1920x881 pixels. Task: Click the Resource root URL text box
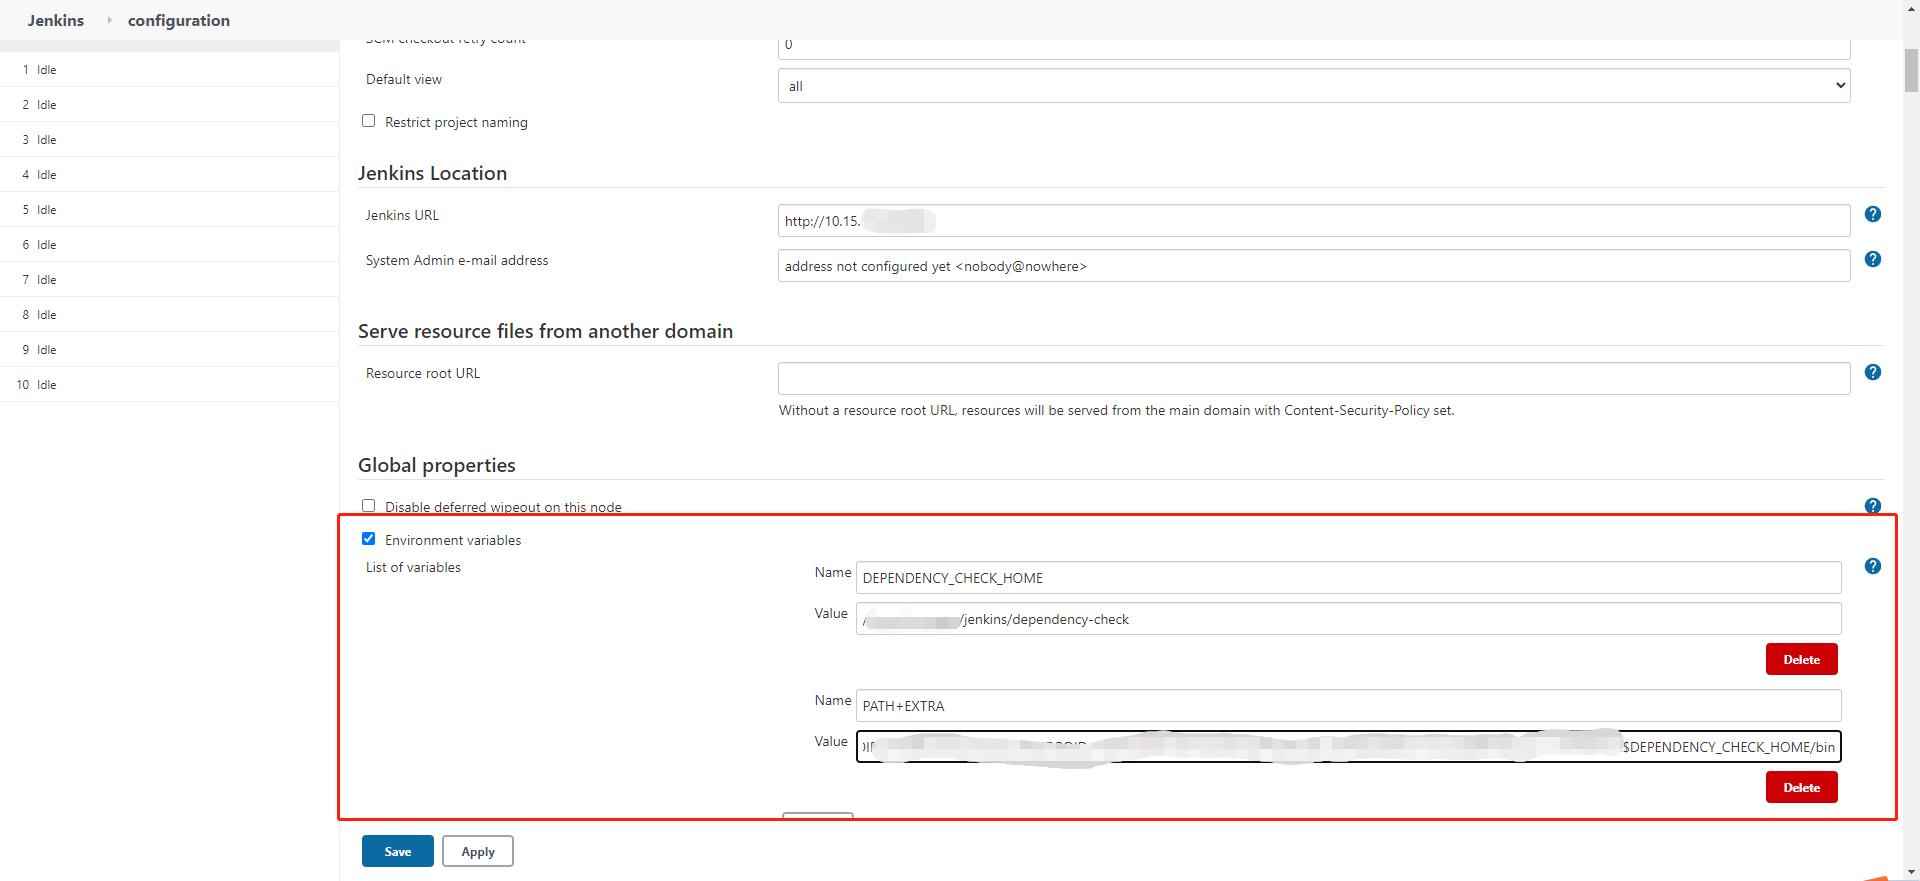(1313, 378)
